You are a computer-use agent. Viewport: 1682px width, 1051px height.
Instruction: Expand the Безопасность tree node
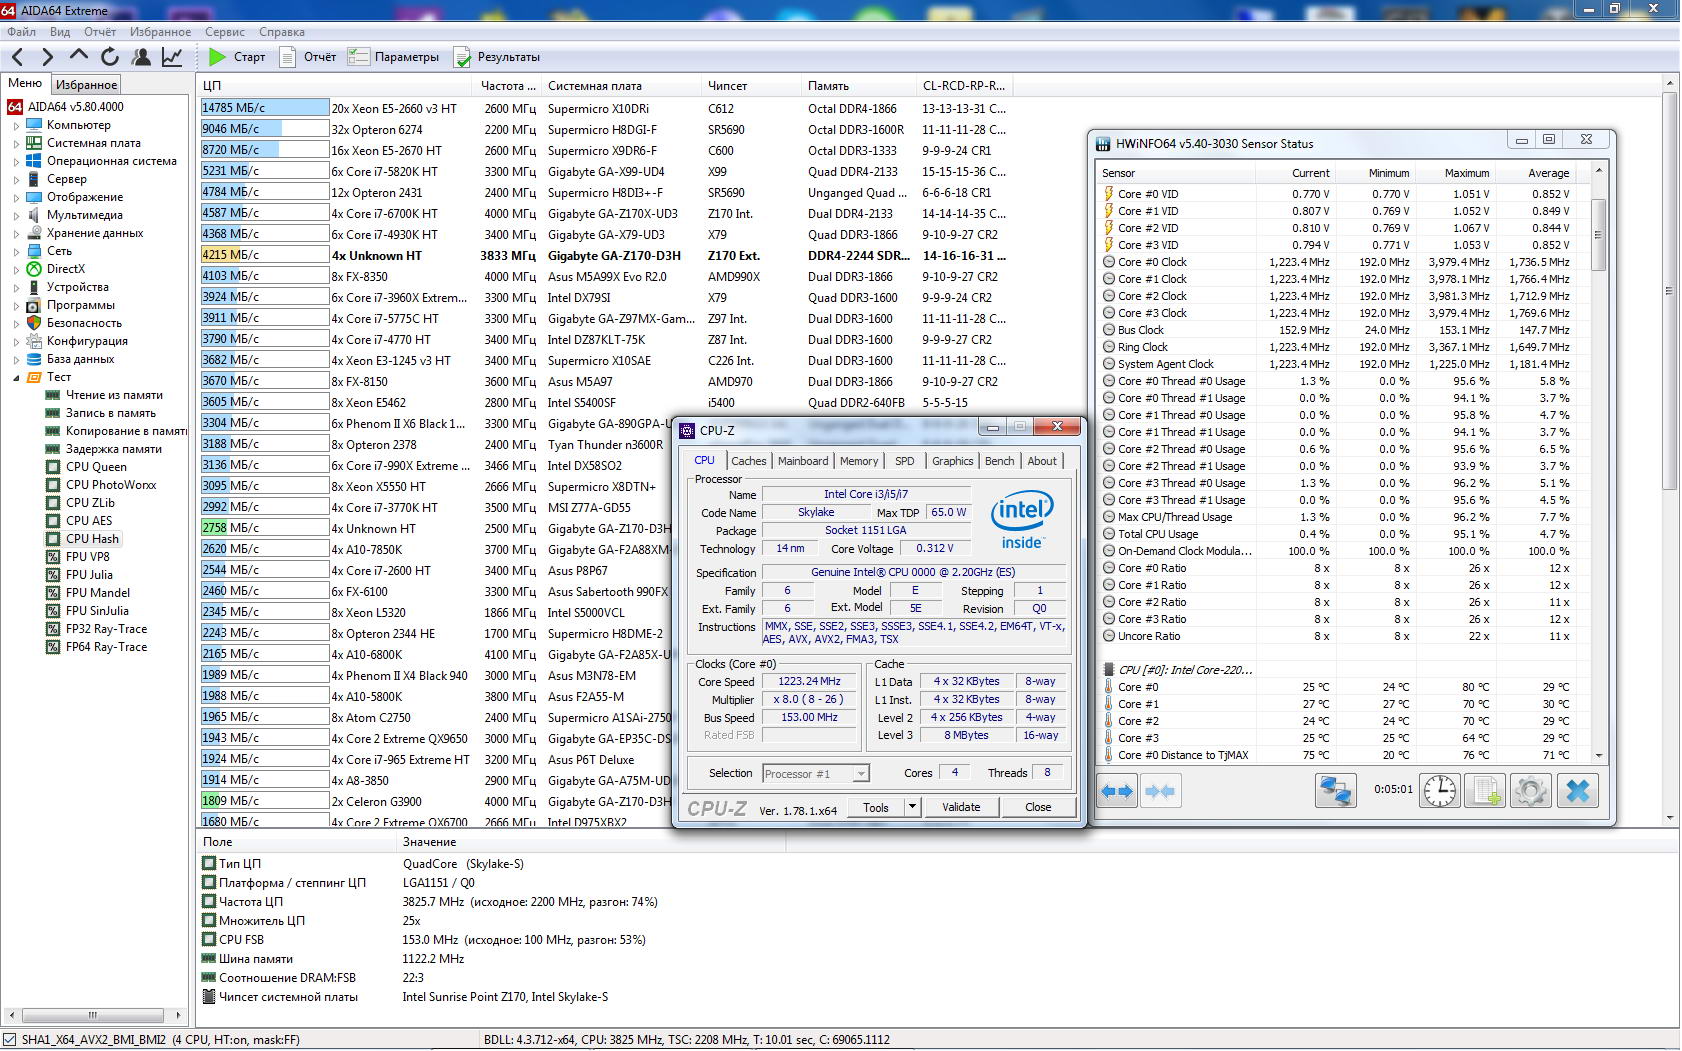(x=16, y=324)
